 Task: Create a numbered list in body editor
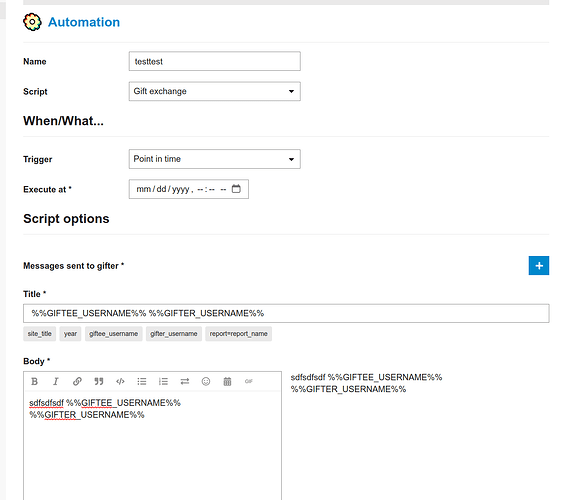tap(163, 381)
